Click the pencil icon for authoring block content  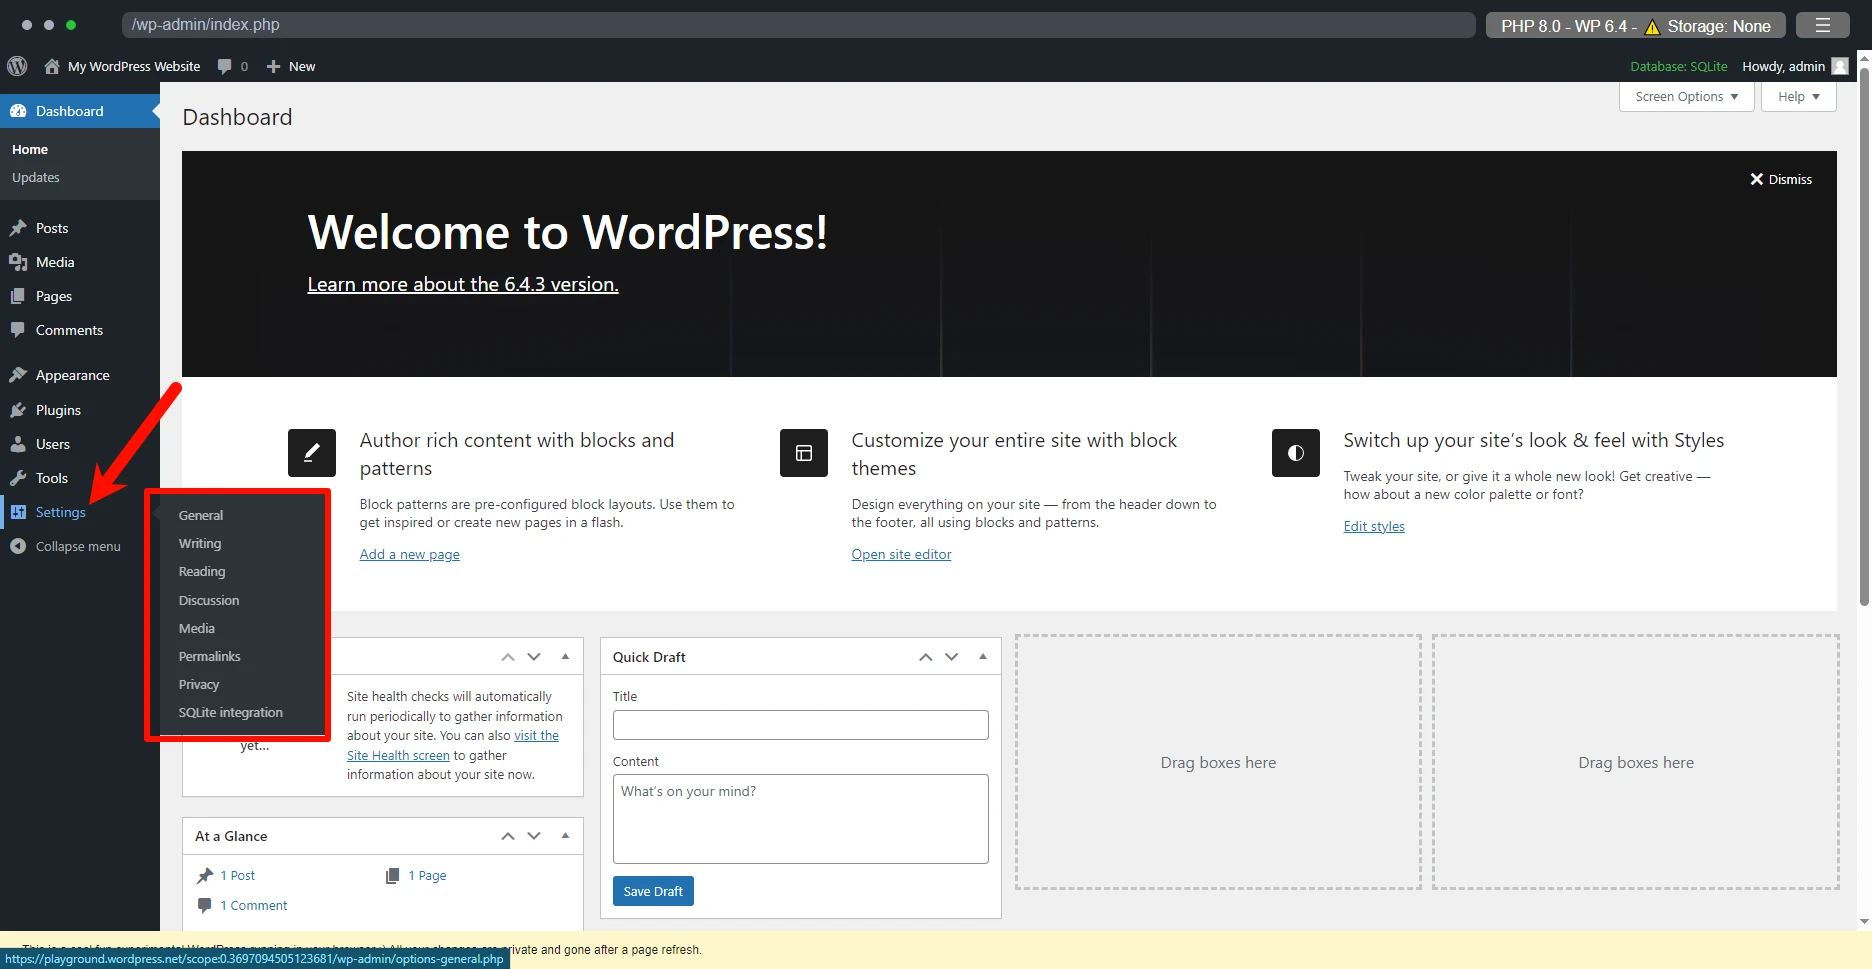311,453
